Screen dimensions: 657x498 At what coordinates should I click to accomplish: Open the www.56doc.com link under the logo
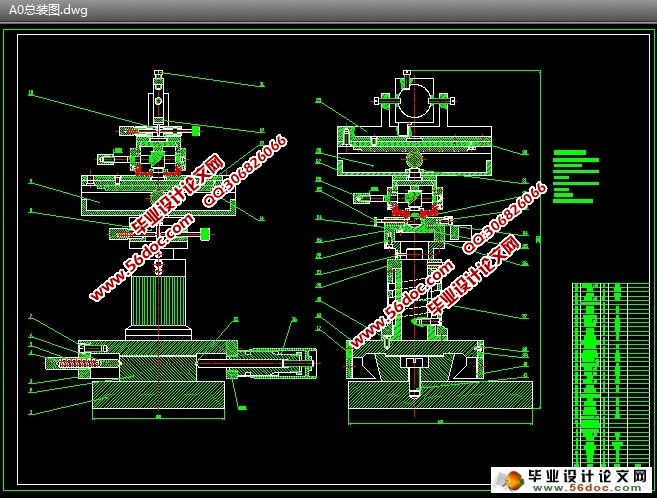point(587,488)
